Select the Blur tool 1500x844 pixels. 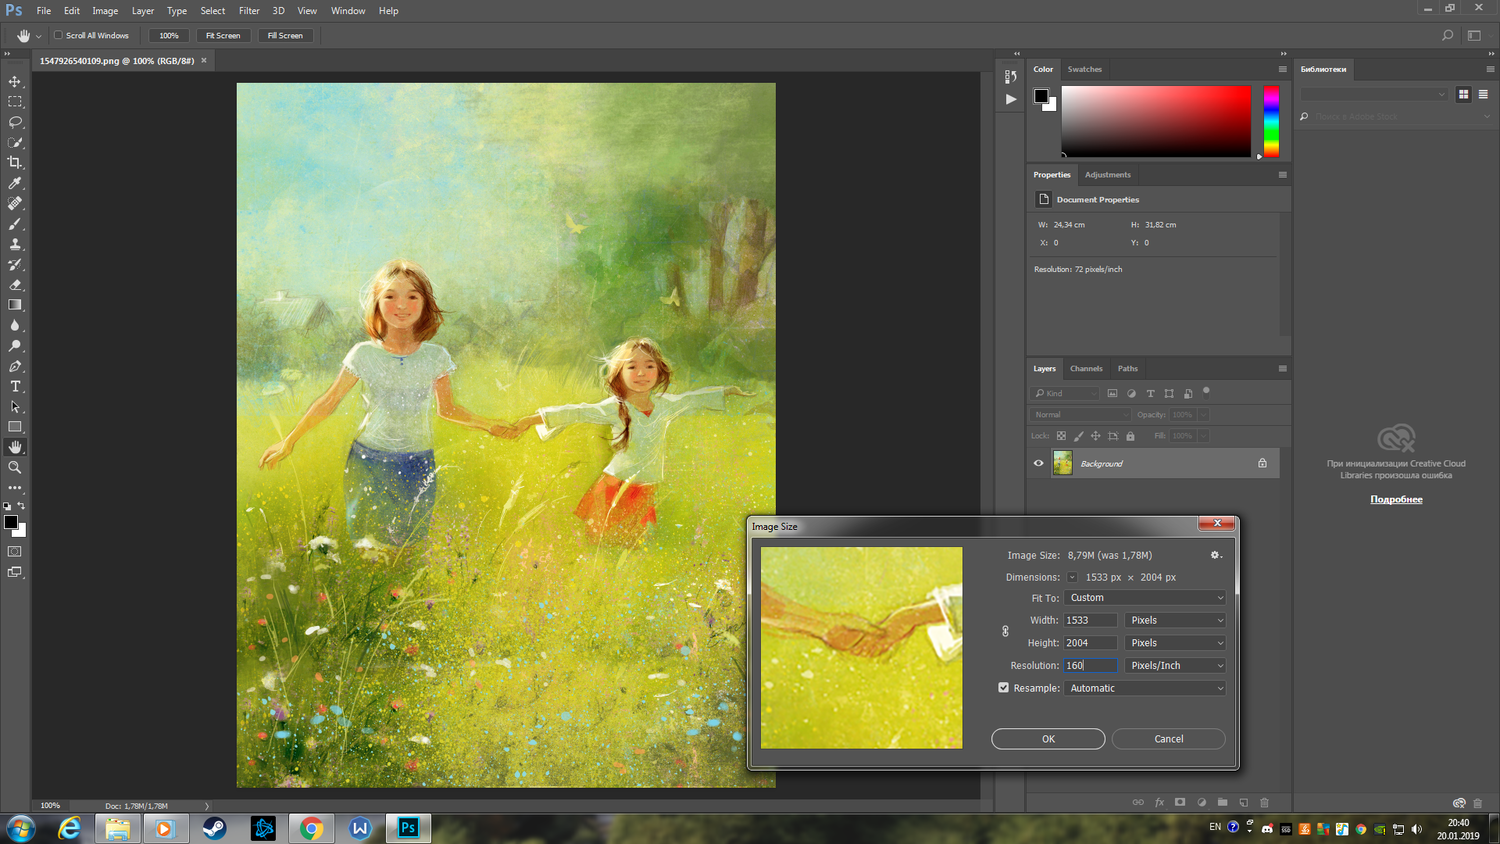point(15,325)
